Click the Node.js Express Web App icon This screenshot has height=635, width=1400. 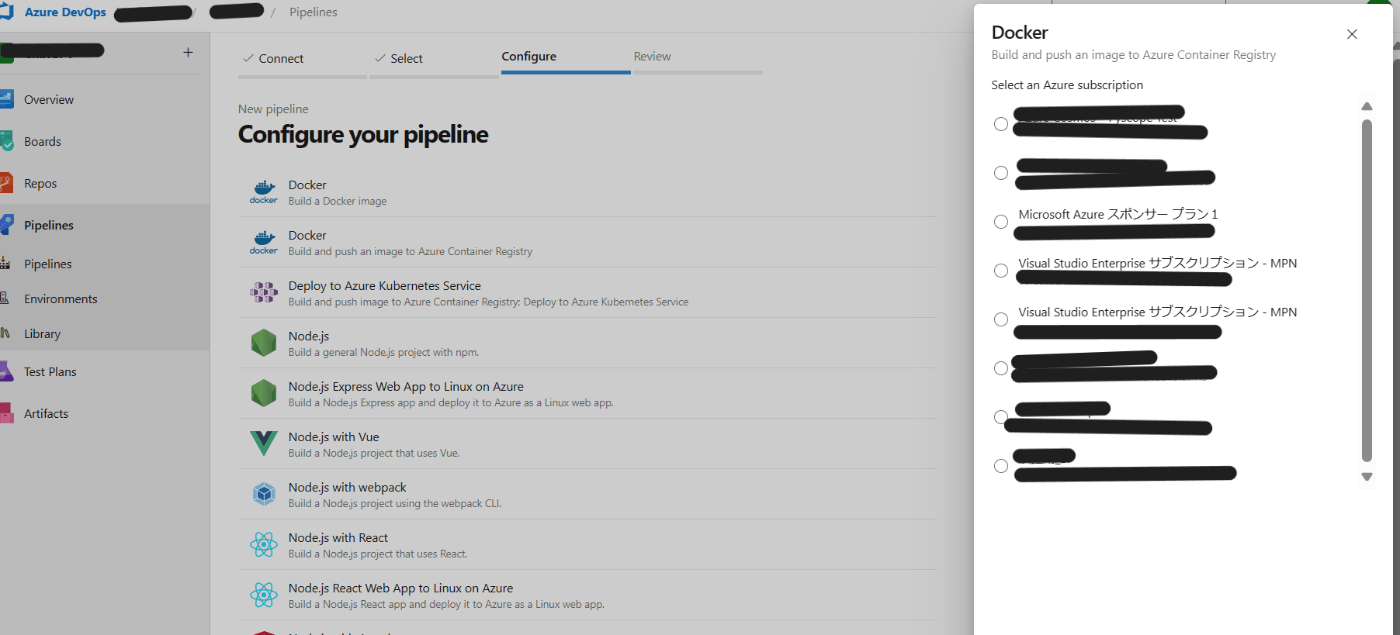pos(263,394)
